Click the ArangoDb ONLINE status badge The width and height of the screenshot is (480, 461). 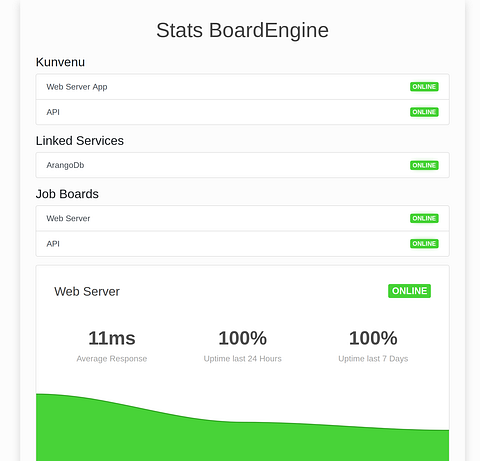pos(424,165)
